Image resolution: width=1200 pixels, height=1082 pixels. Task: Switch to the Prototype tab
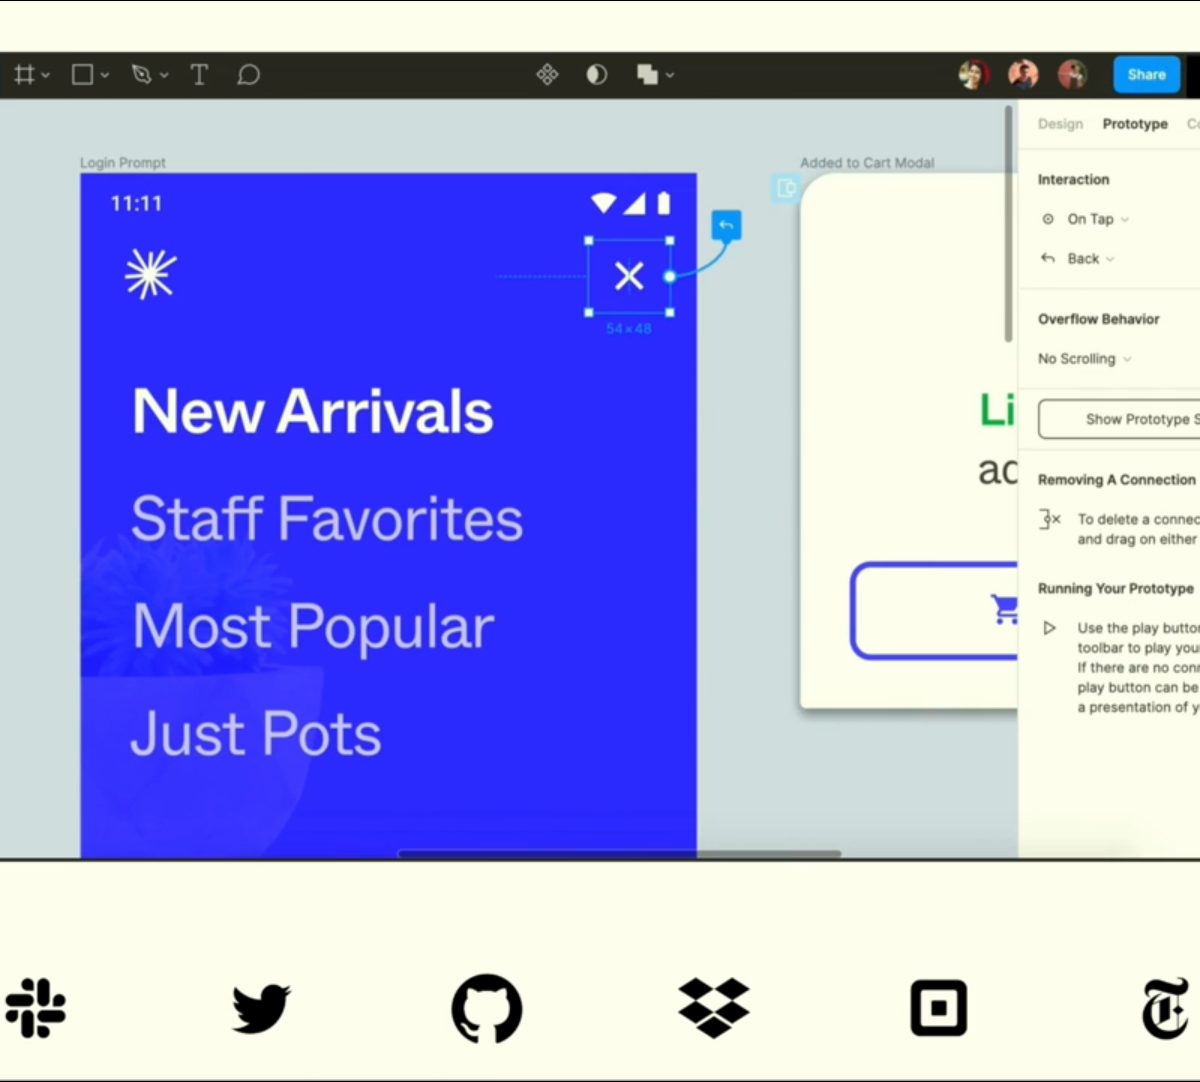point(1135,124)
